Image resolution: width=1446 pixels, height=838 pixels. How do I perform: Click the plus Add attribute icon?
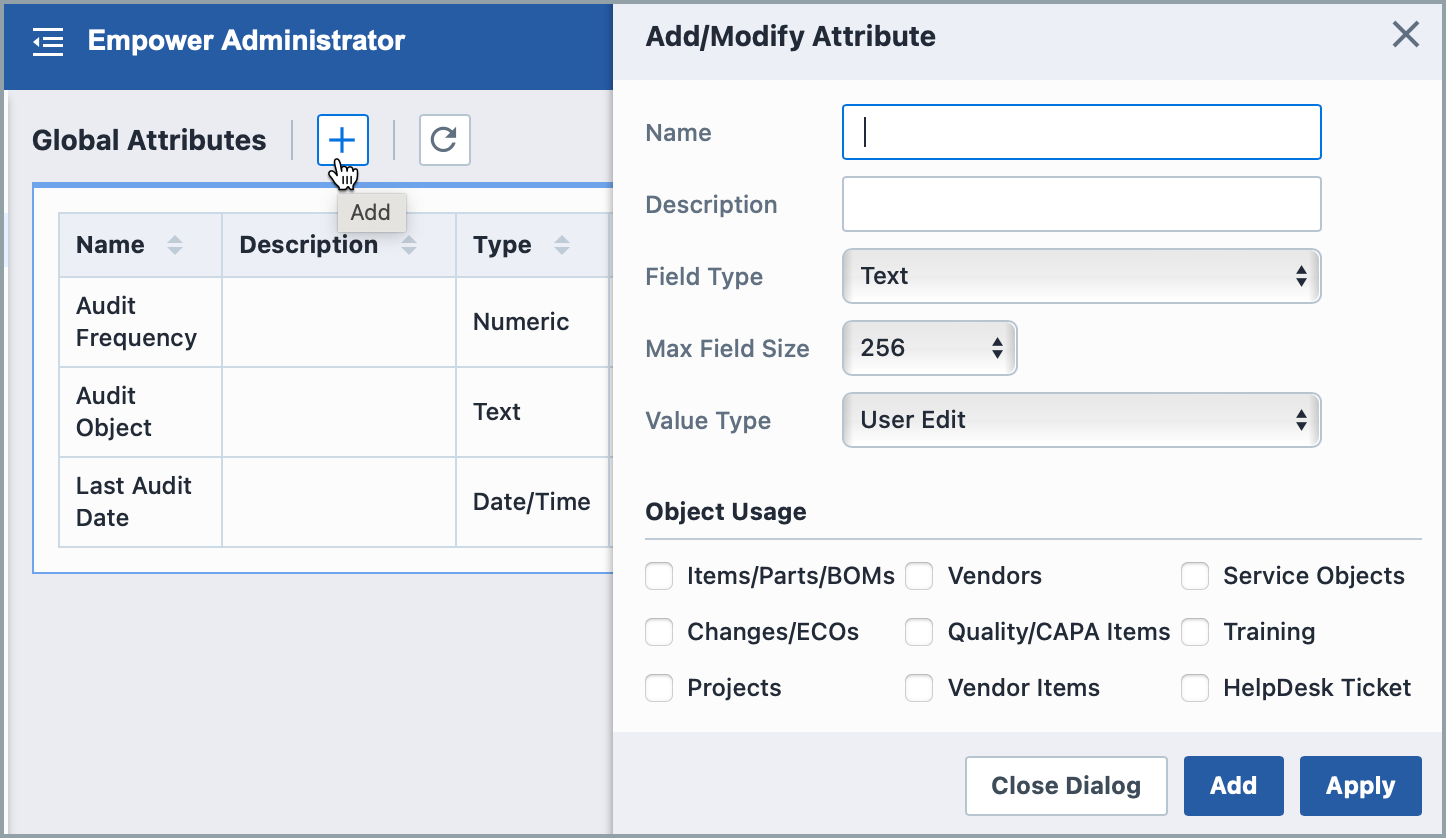pos(343,140)
